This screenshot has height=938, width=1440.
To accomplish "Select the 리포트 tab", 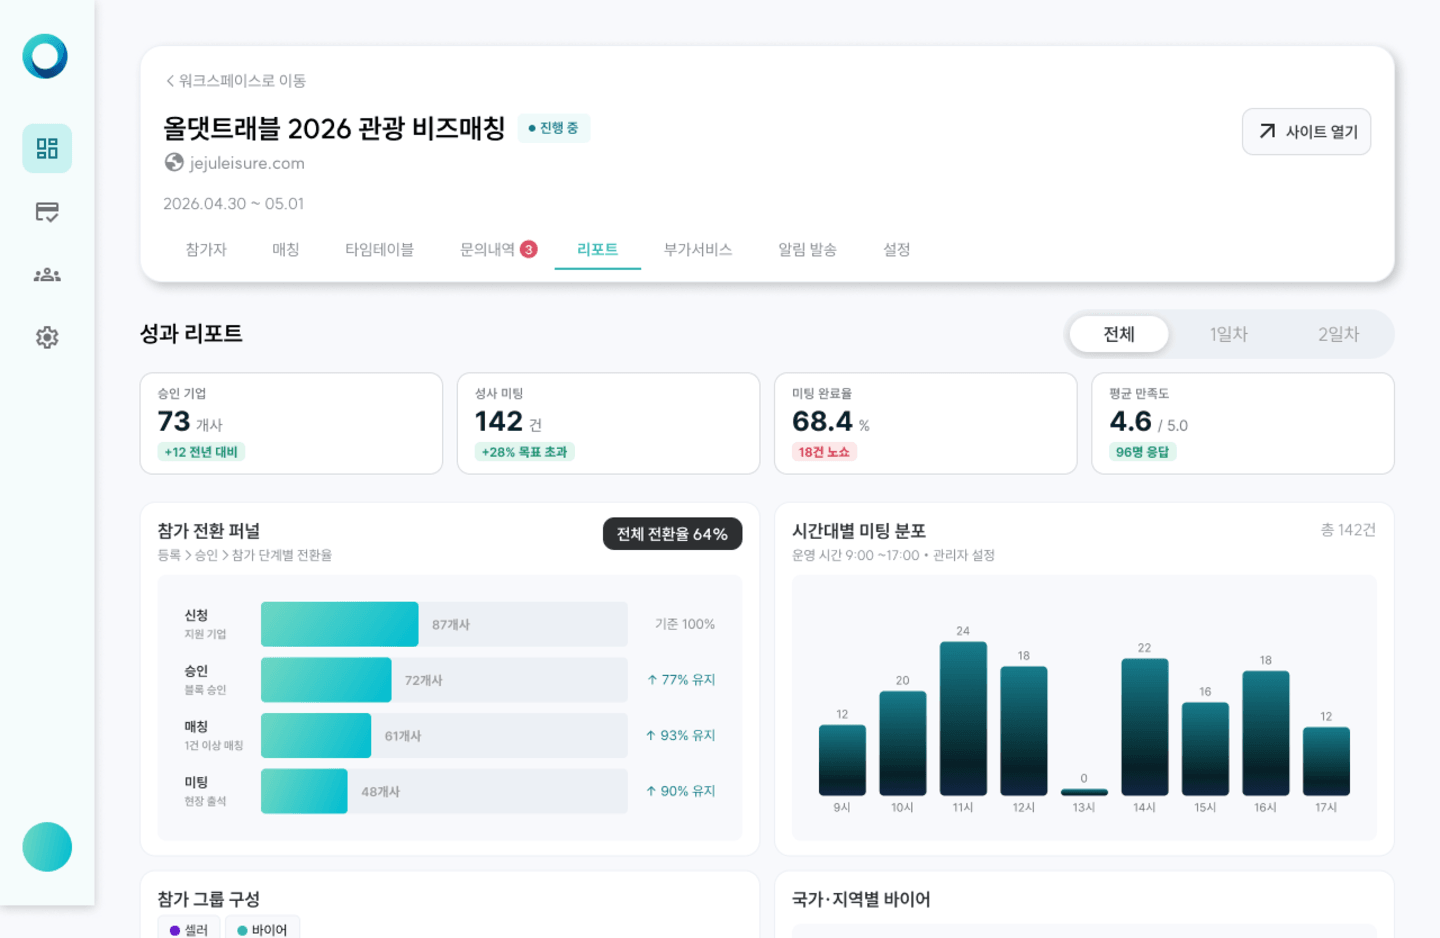I will tap(598, 249).
